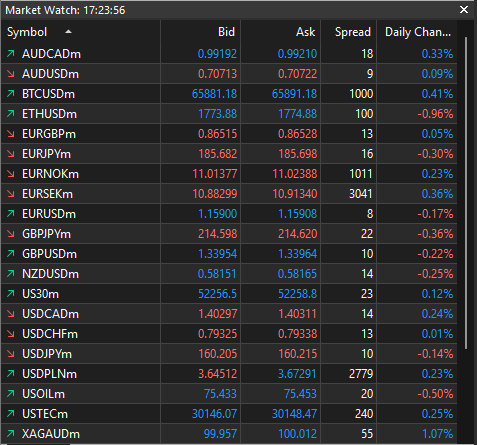
Task: Click the down arrow icon beside GBPJPYm
Action: (x=11, y=233)
